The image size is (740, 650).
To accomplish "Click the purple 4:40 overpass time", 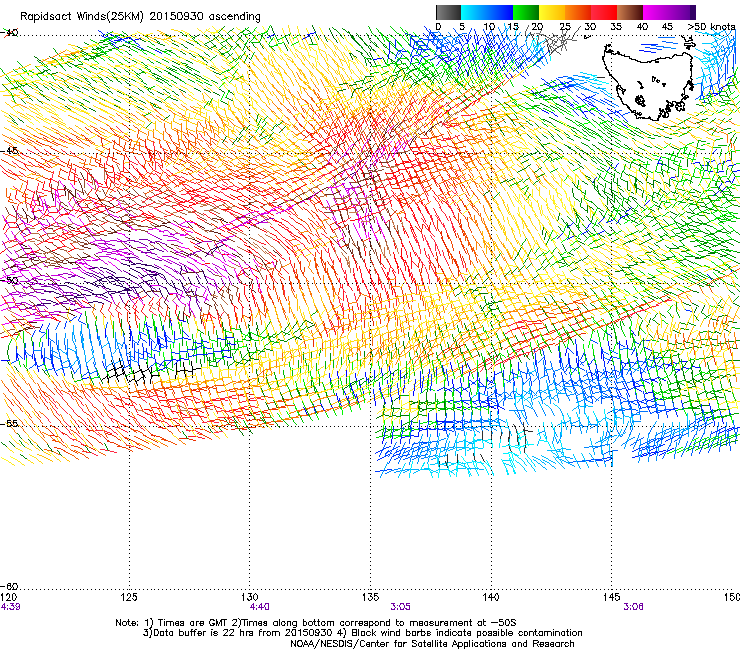I will [260, 607].
